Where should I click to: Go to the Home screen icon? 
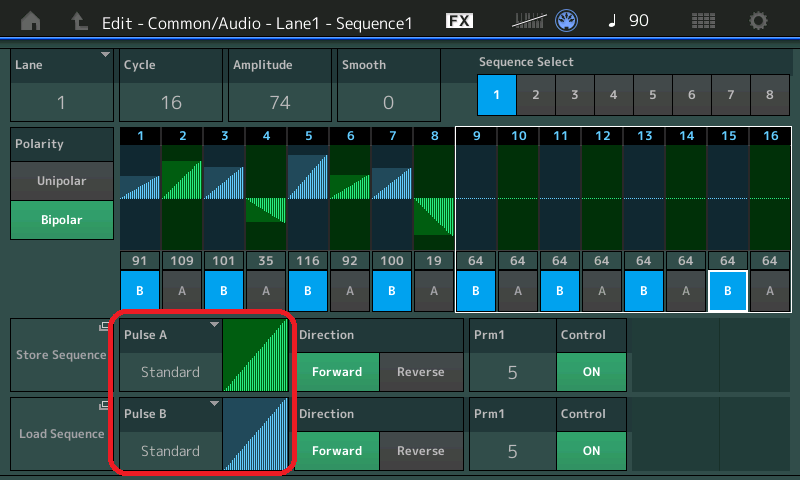coord(32,20)
